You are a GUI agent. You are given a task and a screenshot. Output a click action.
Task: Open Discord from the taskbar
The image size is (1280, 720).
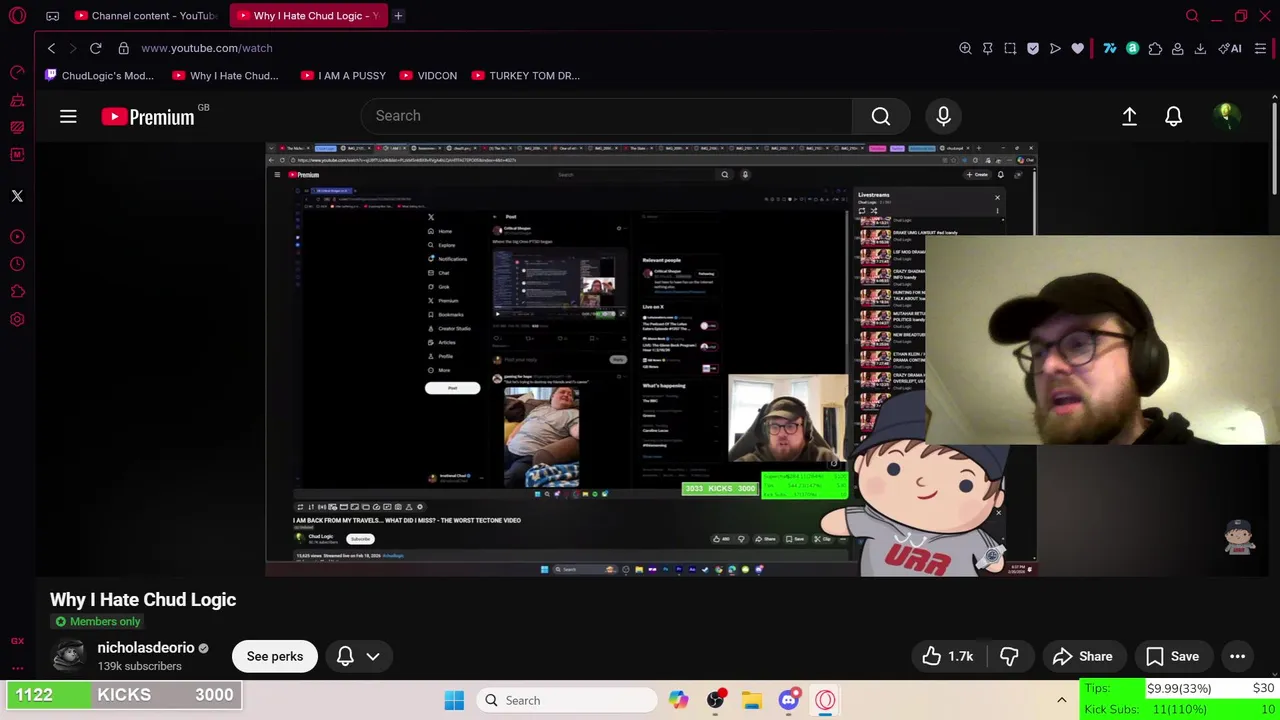tap(788, 700)
